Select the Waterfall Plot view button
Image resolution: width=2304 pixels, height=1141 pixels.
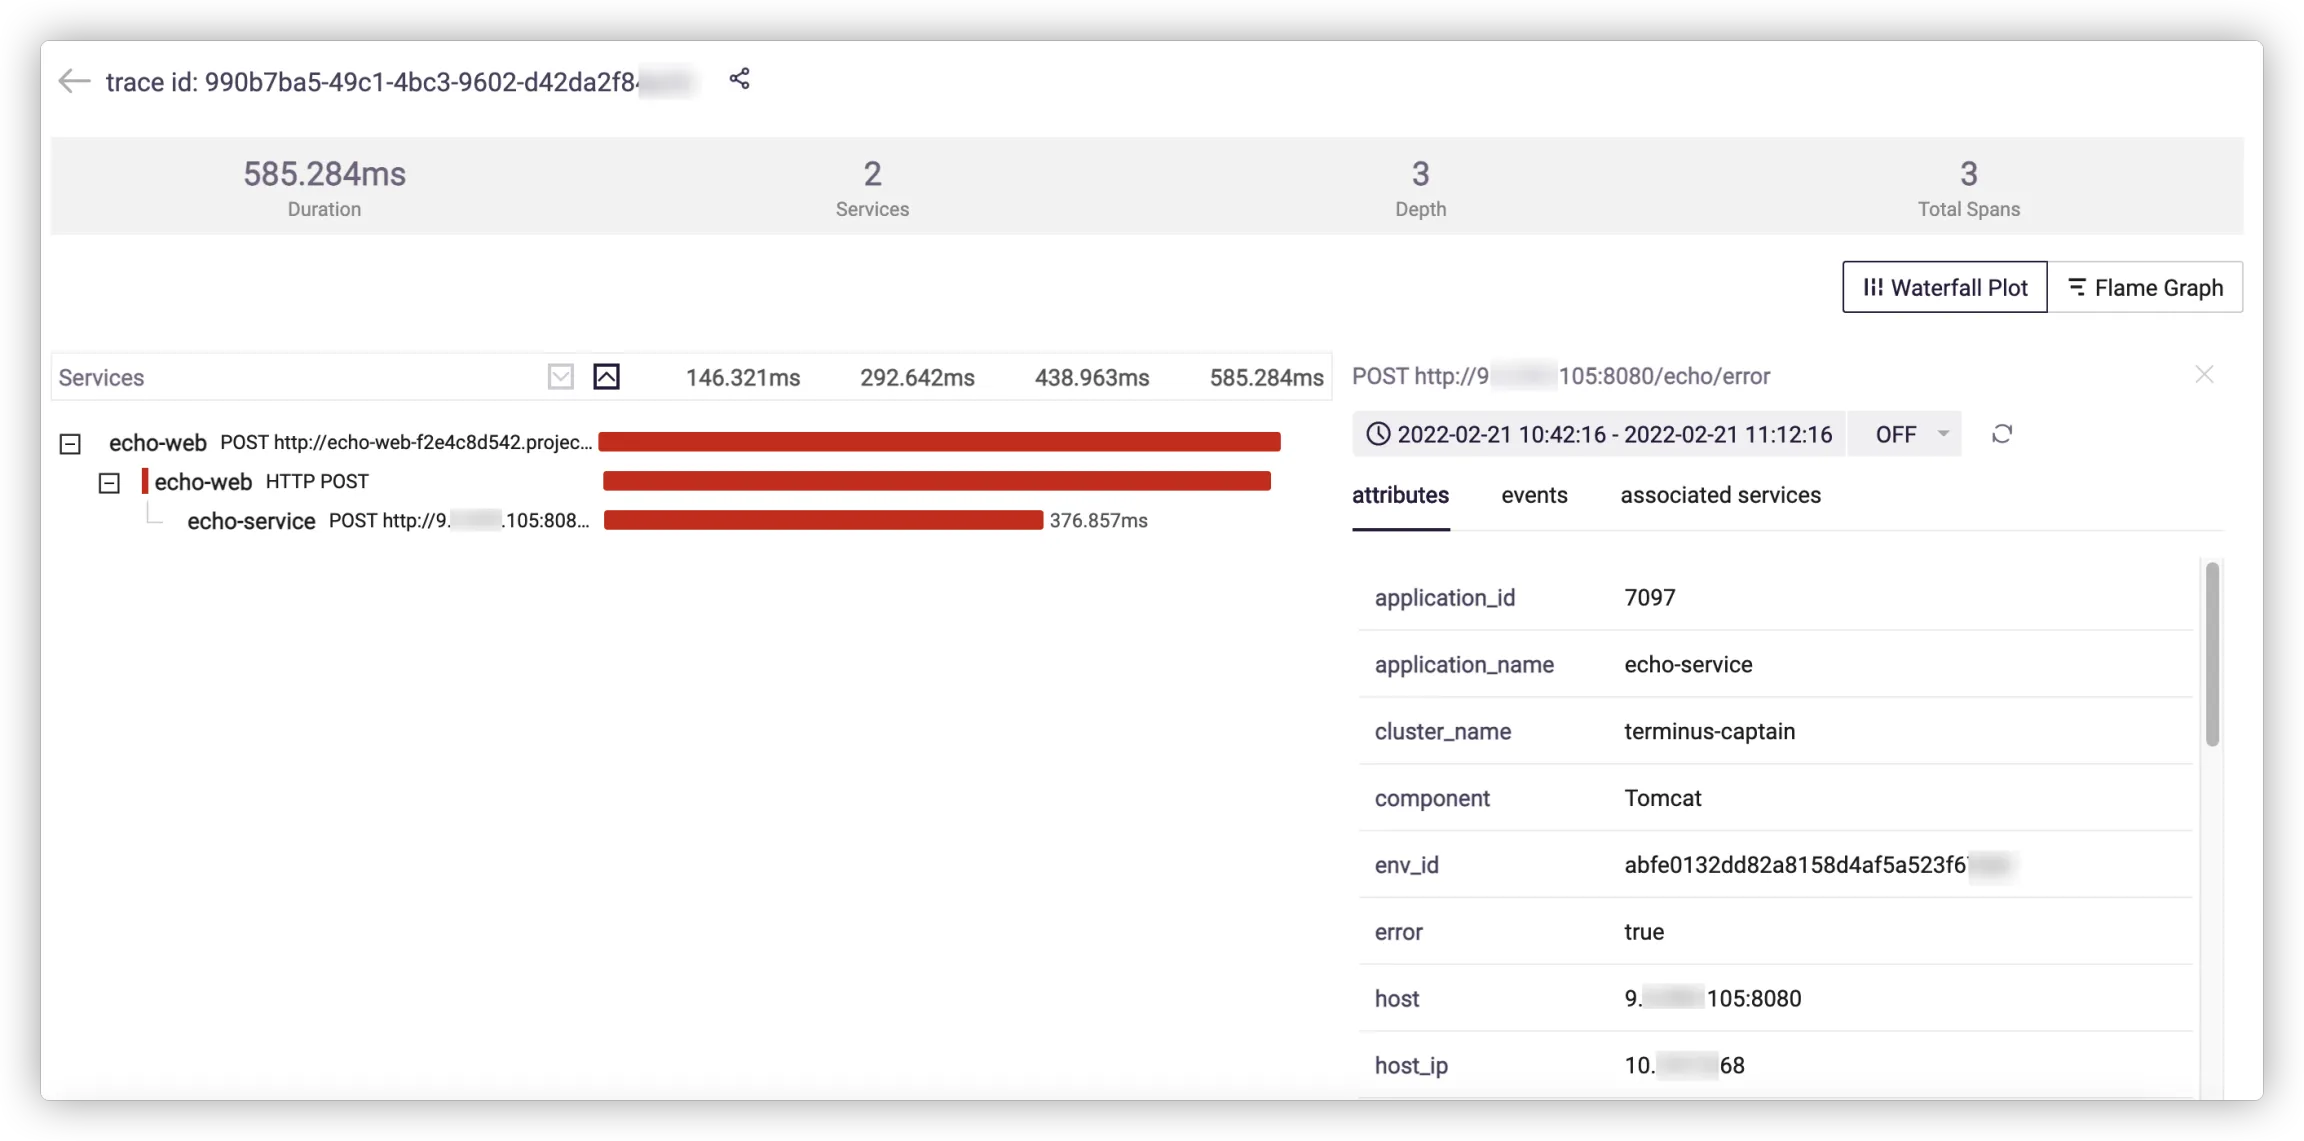pyautogui.click(x=1944, y=288)
